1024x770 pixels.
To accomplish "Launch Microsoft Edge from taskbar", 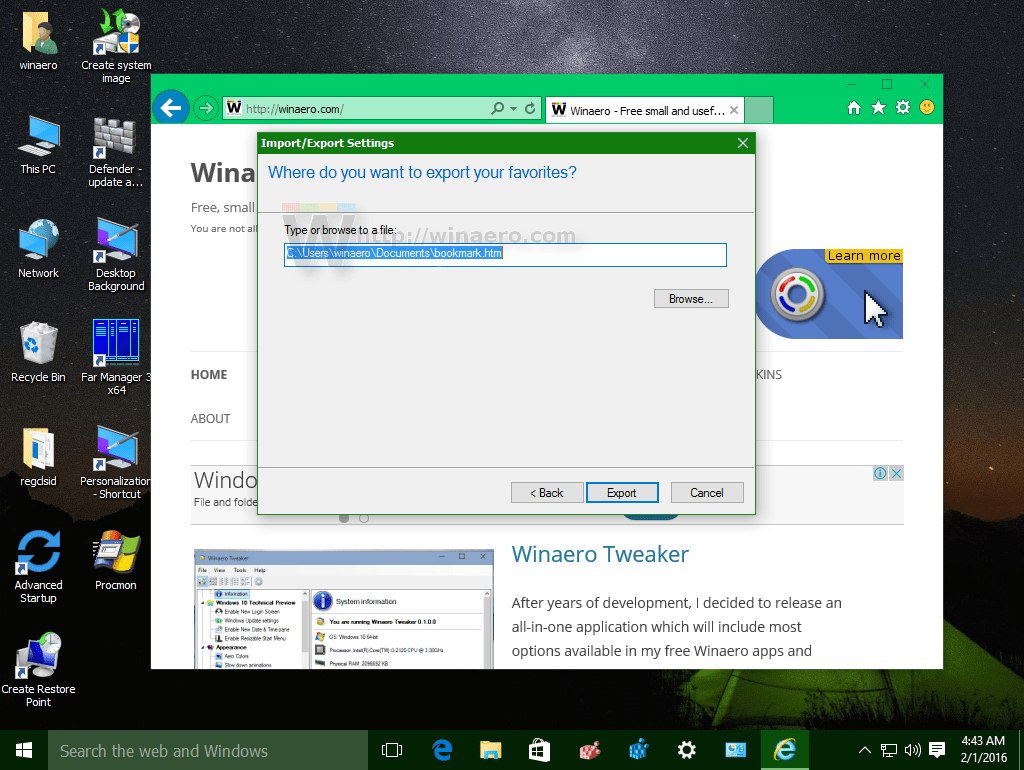I will (x=442, y=750).
